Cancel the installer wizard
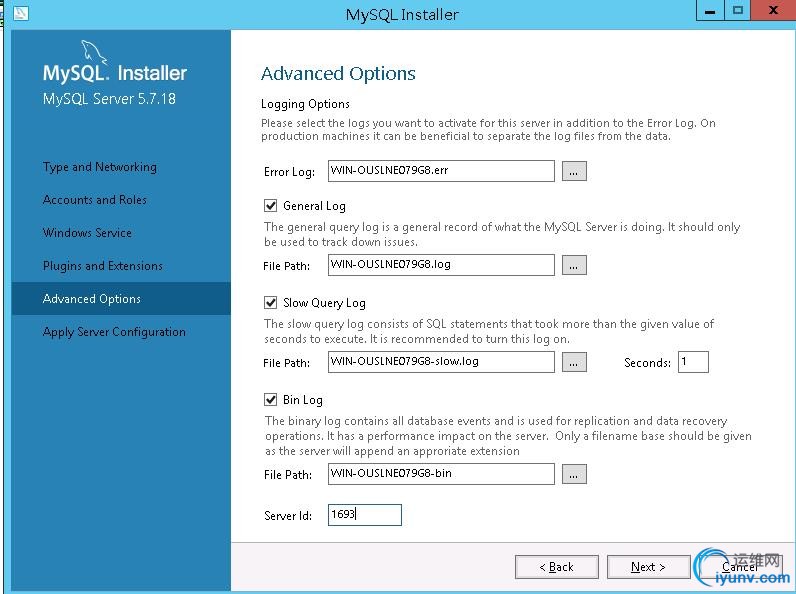The image size is (796, 594). click(x=740, y=567)
